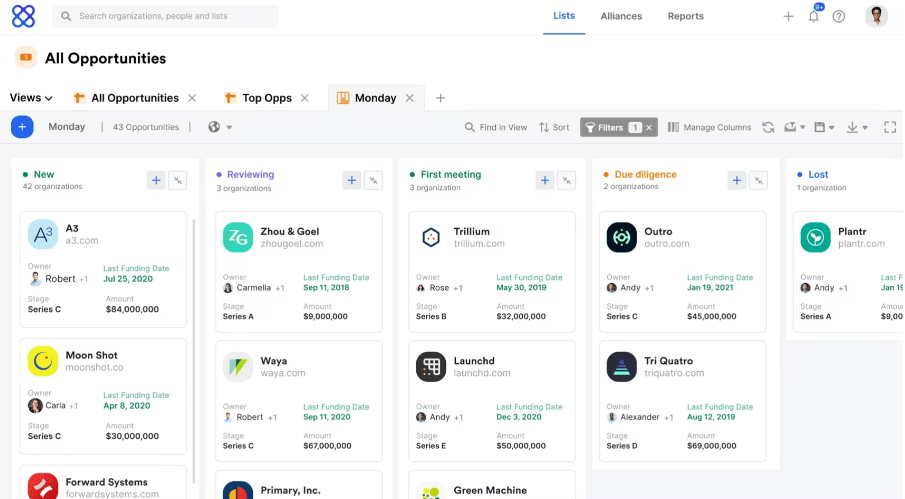Viewport: 905px width, 499px height.
Task: Add an organization to Due diligence column
Action: (x=736, y=180)
